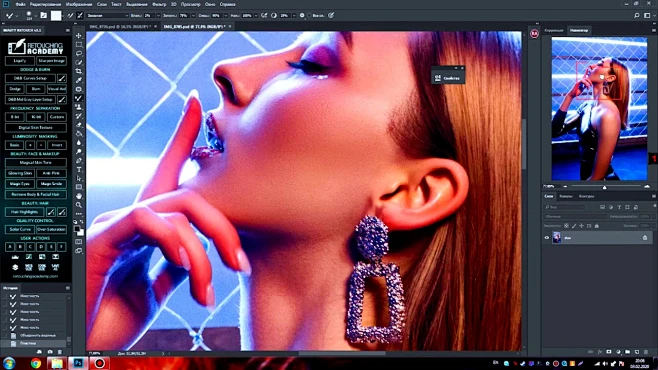Click the camera snapshot icon in History panel
658x370 pixels.
tap(50, 352)
